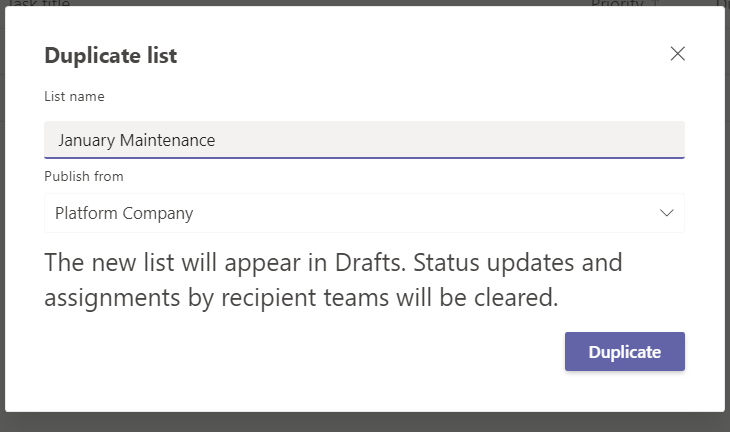Close the Duplicate list dialog
Screen dimensions: 730x432
pos(678,54)
